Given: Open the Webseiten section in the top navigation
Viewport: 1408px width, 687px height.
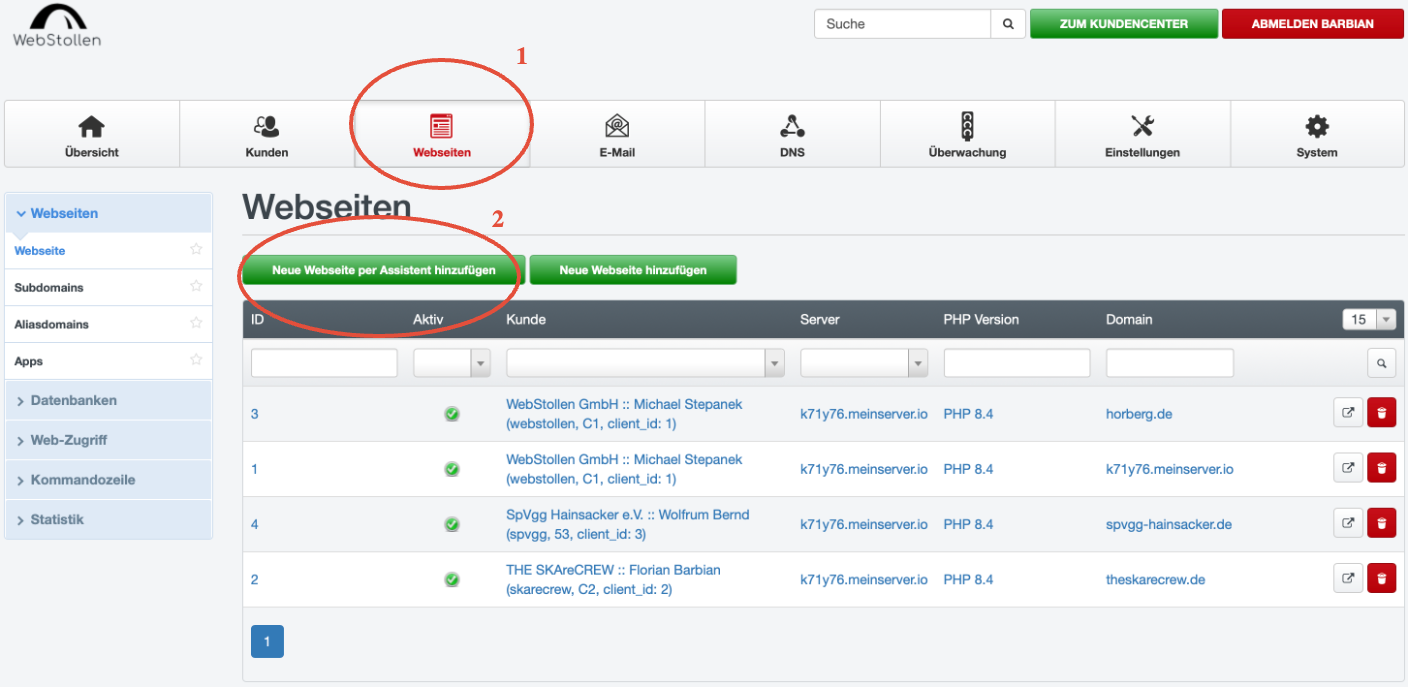Looking at the screenshot, I should pyautogui.click(x=442, y=134).
